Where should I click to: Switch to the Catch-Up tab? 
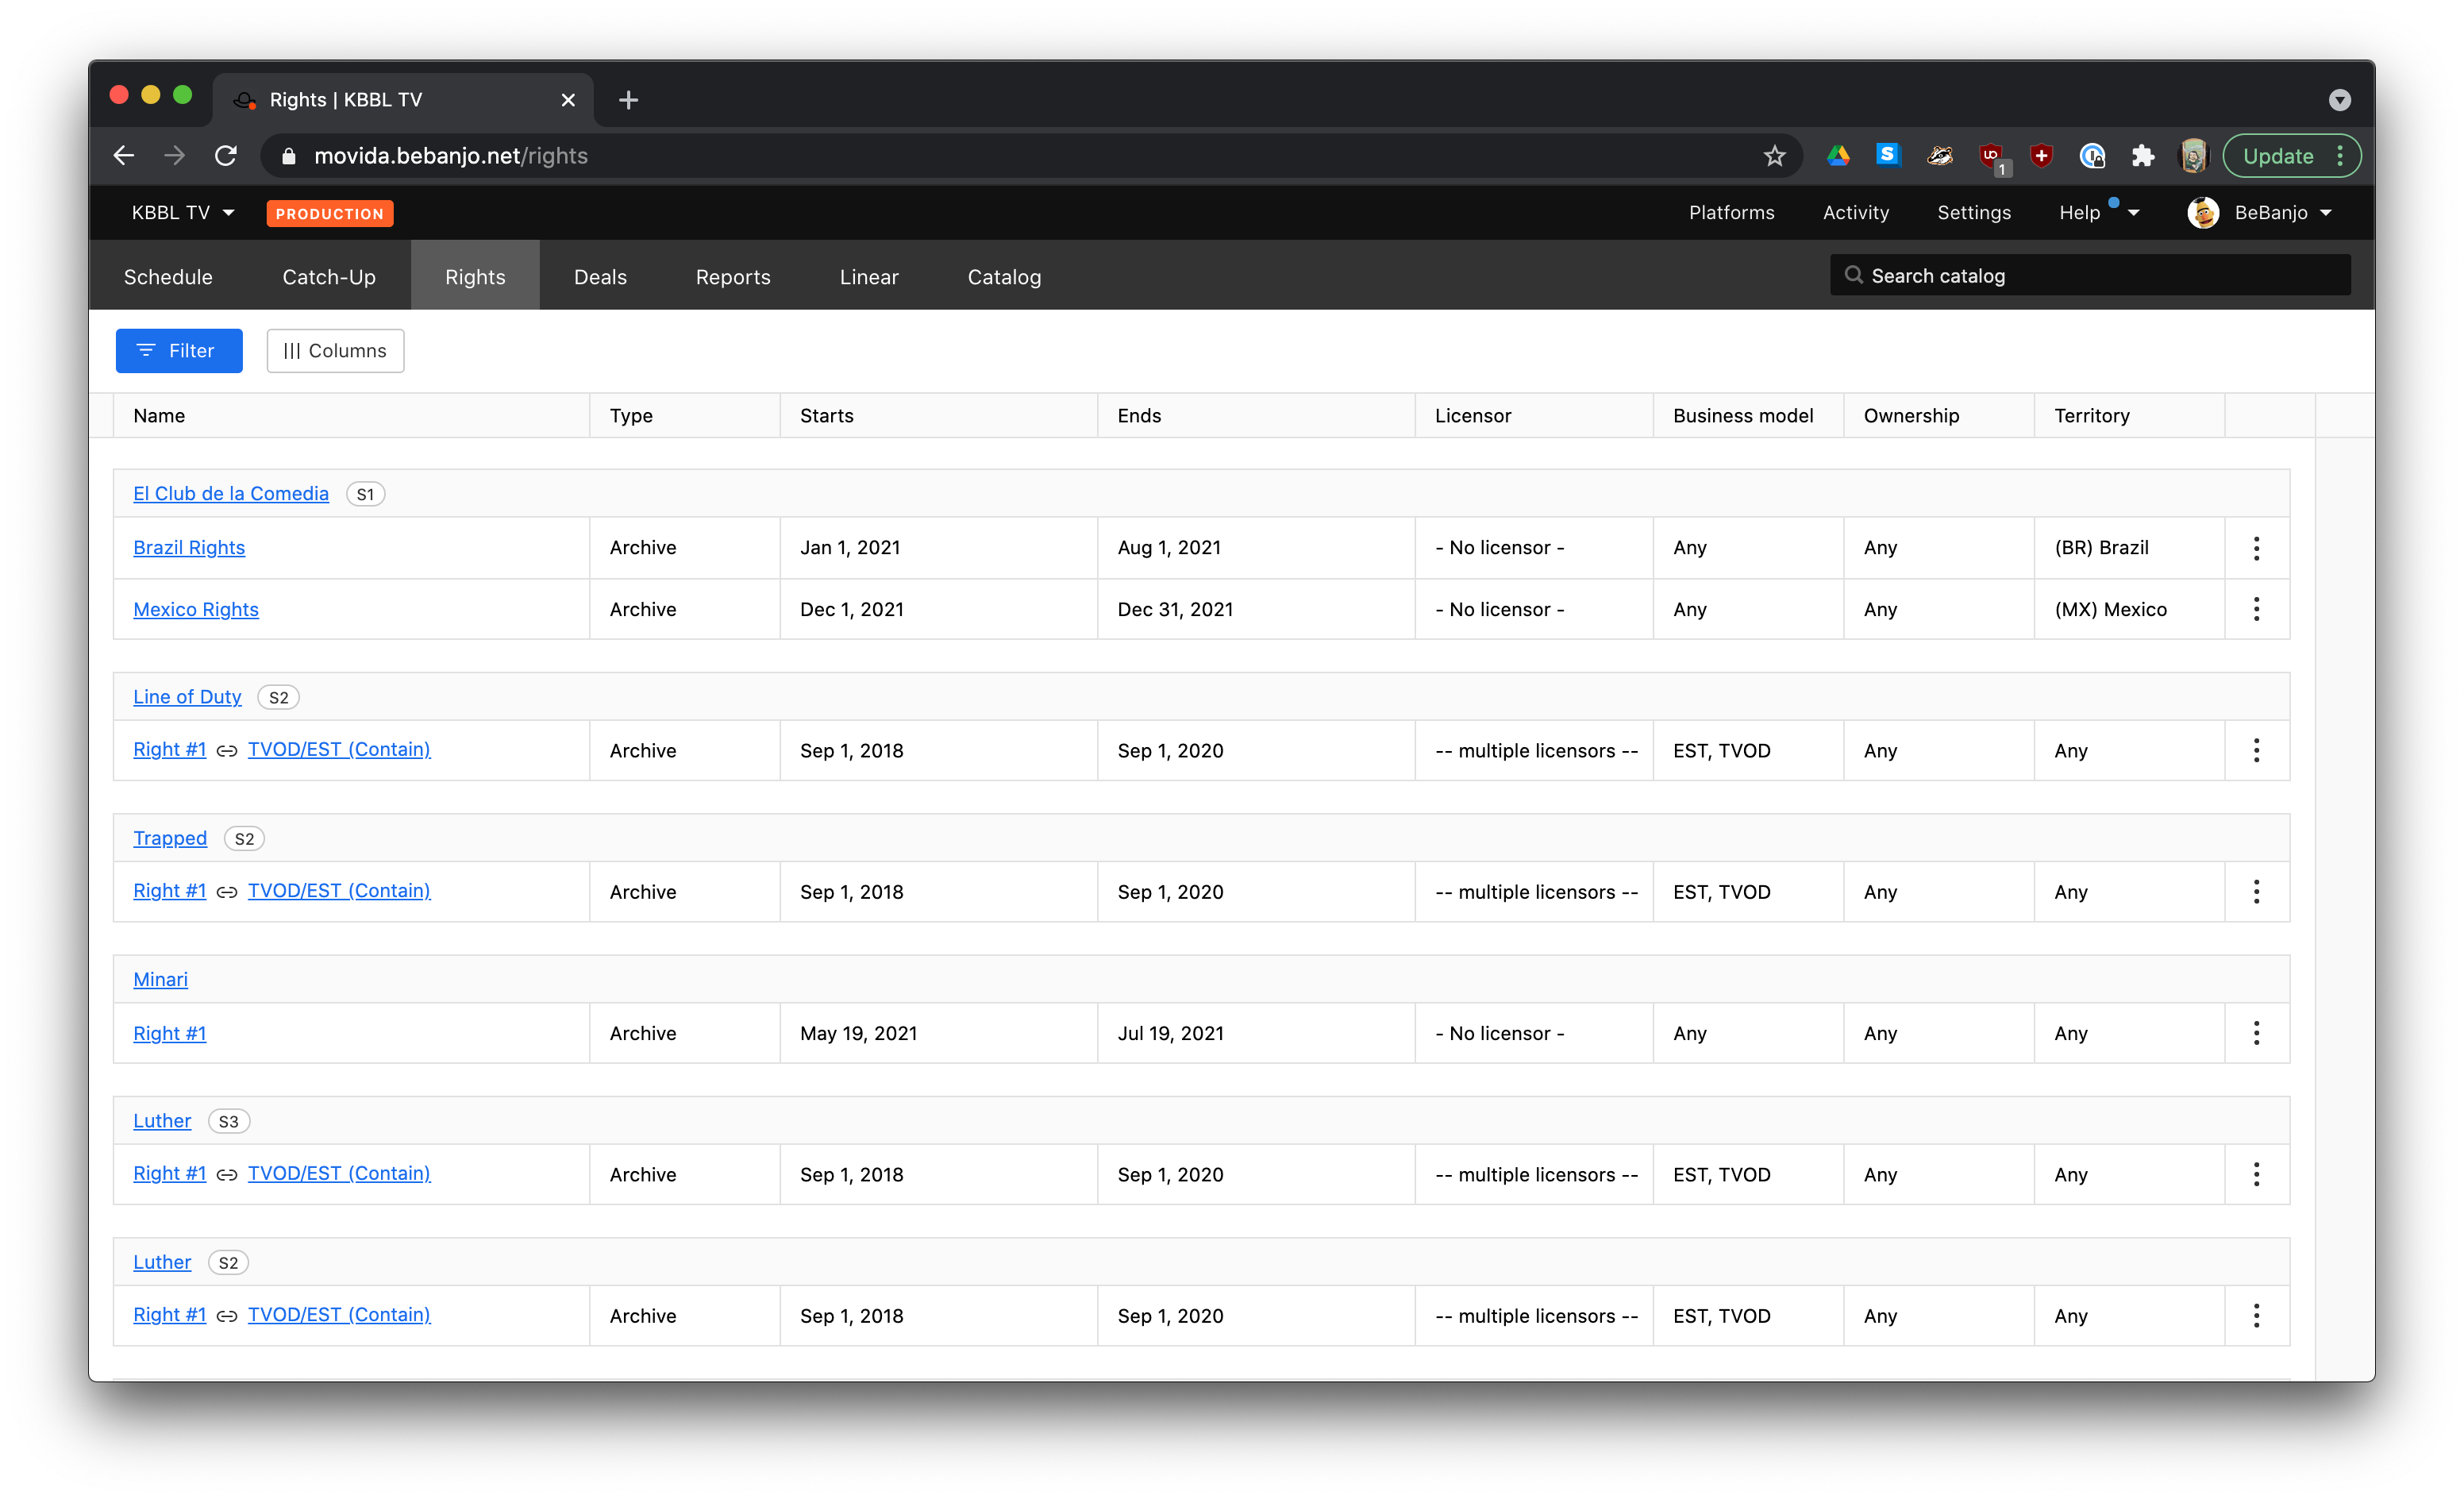point(329,277)
